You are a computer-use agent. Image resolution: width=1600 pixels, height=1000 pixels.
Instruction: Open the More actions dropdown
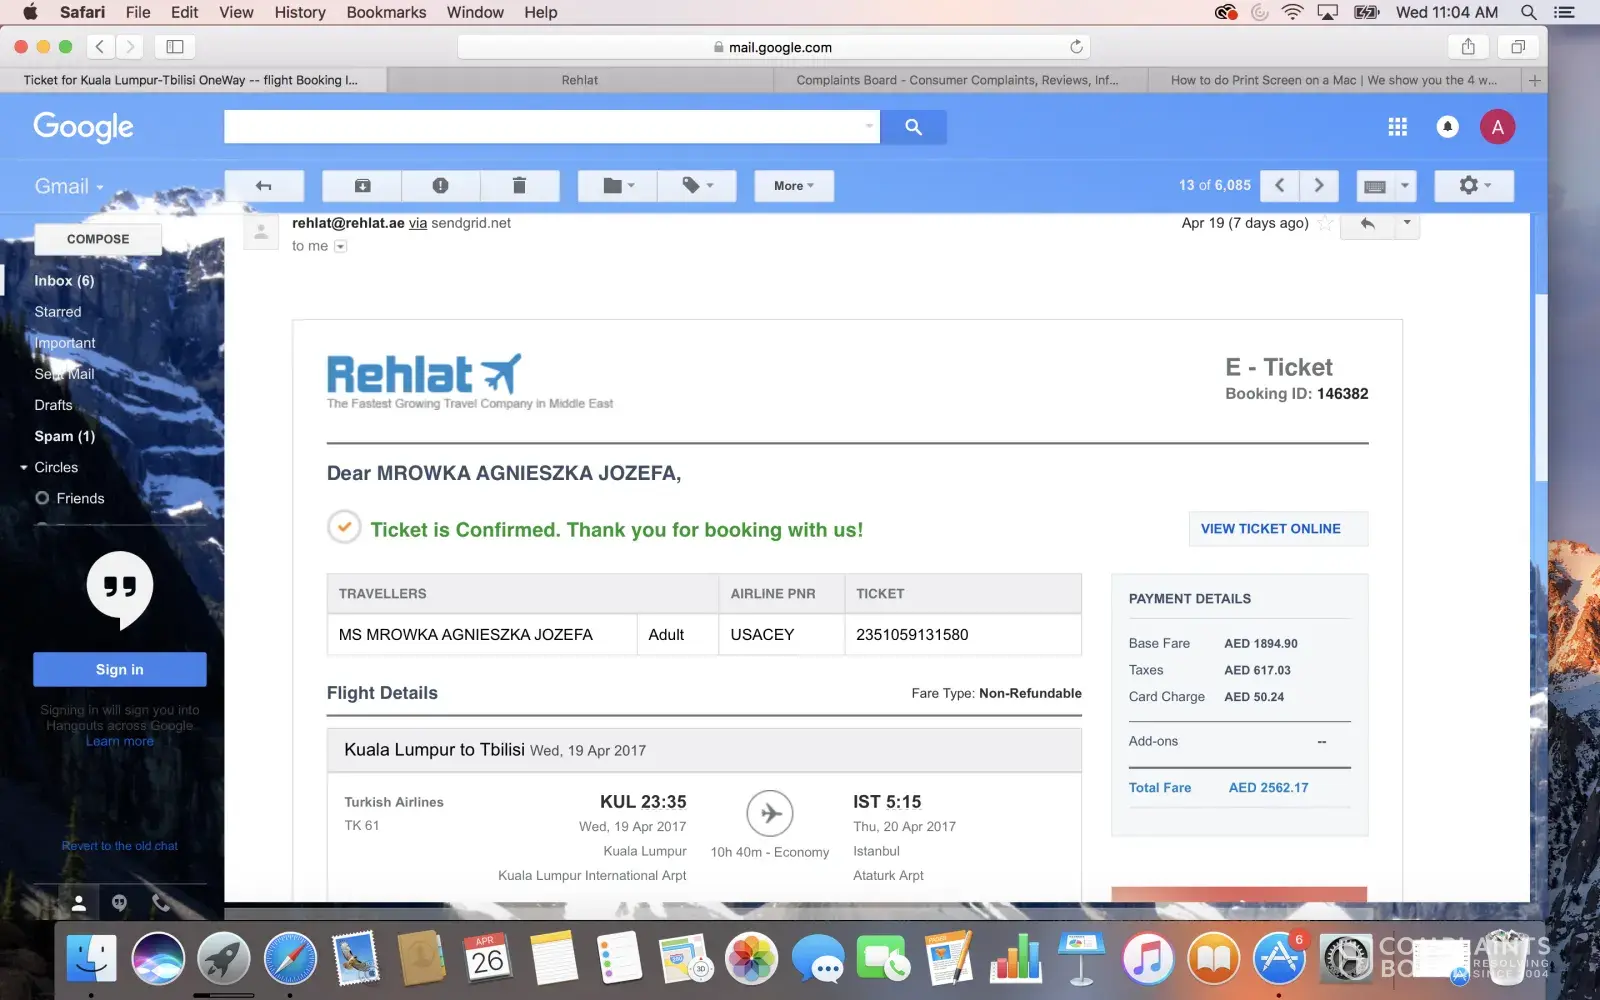tap(794, 186)
